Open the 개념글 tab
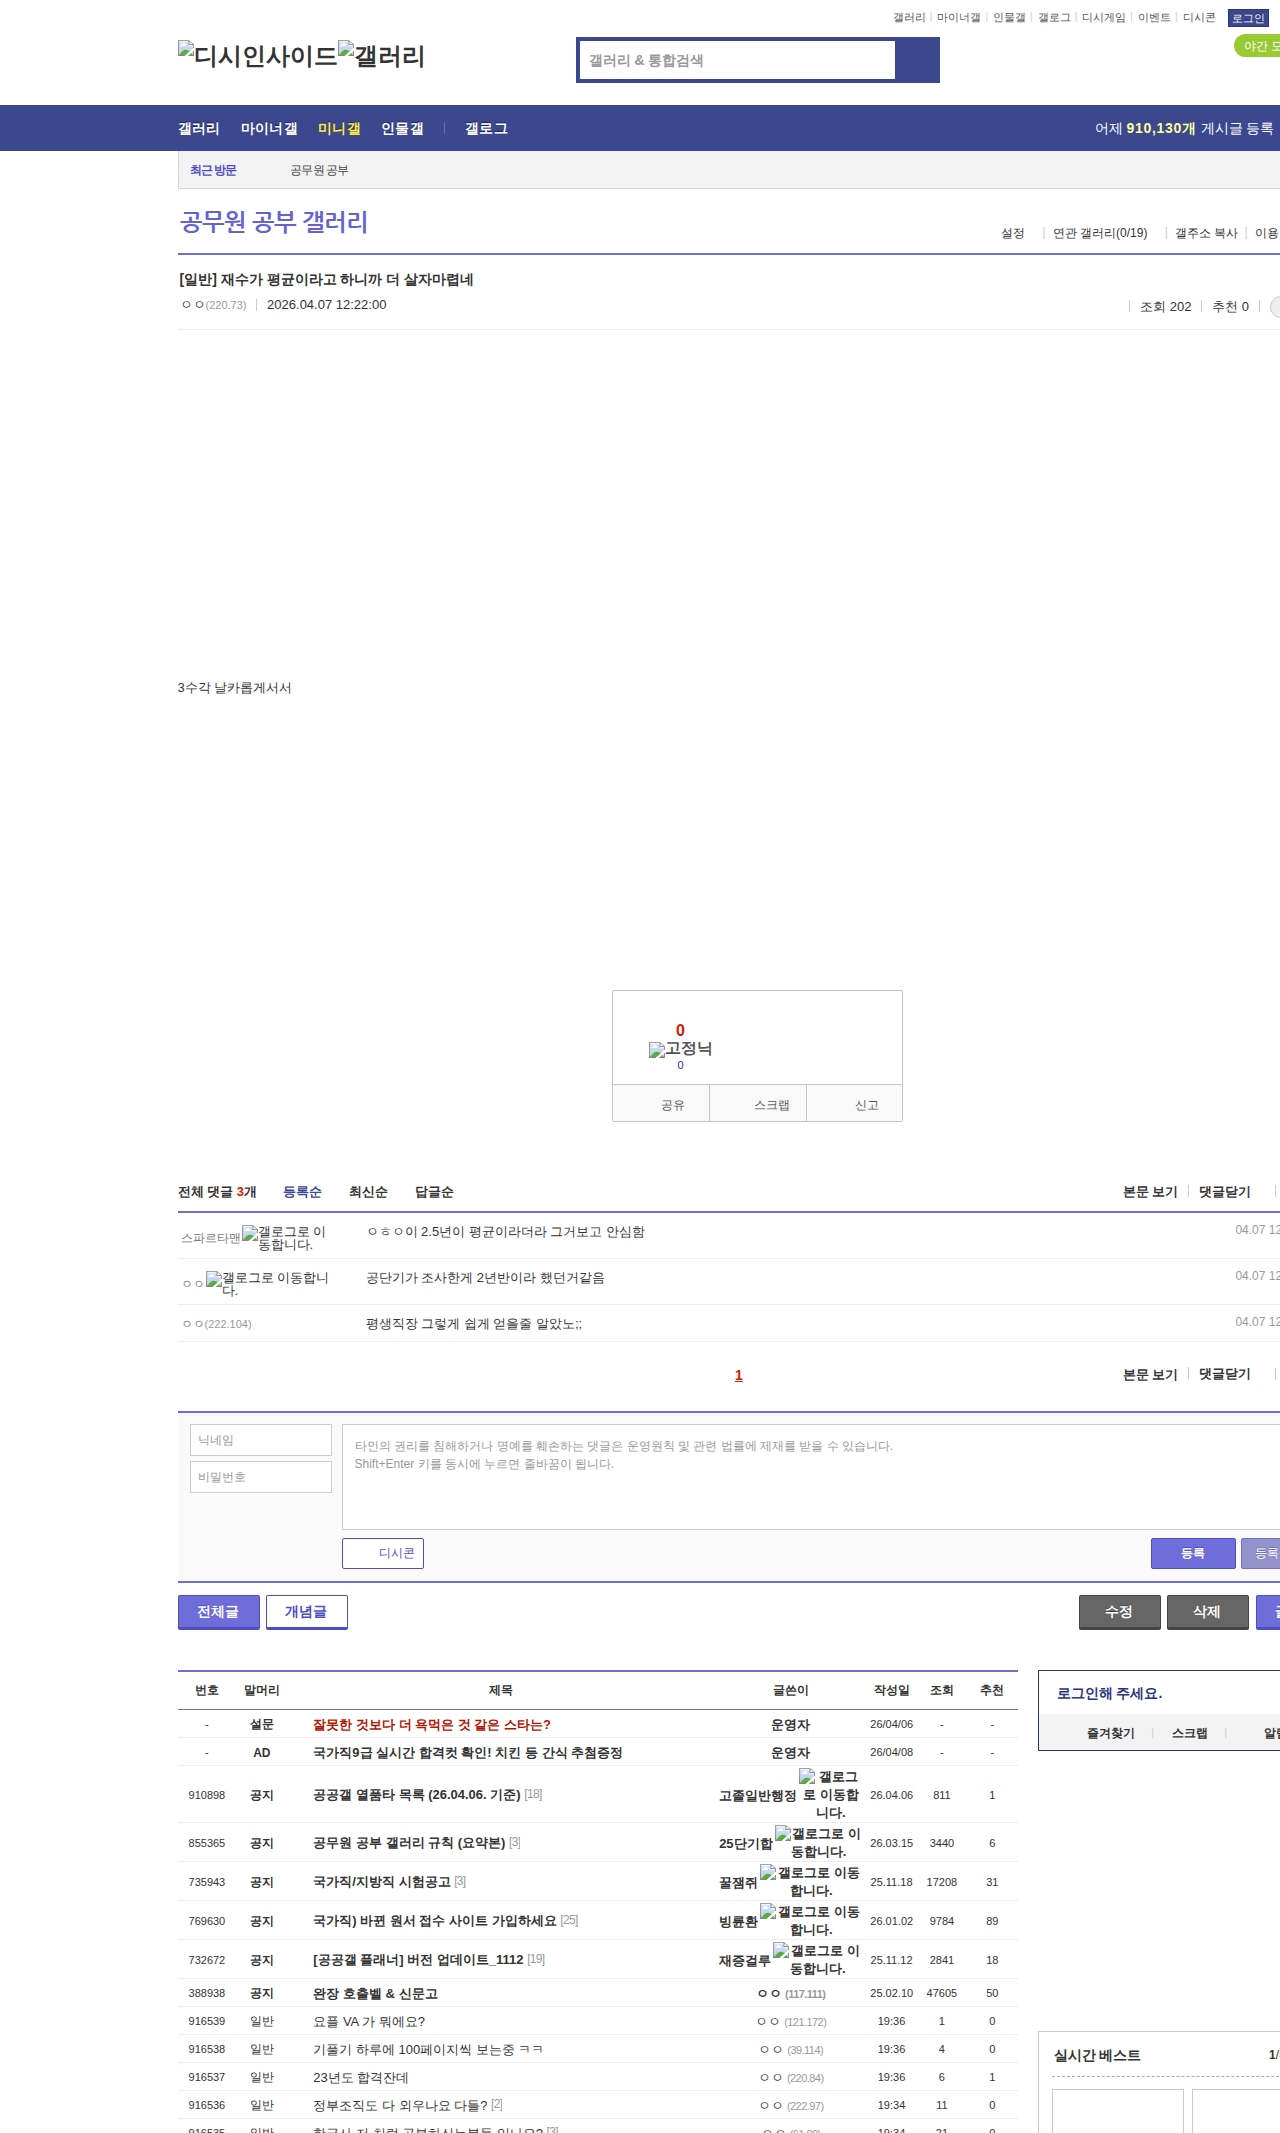 pyautogui.click(x=306, y=1612)
